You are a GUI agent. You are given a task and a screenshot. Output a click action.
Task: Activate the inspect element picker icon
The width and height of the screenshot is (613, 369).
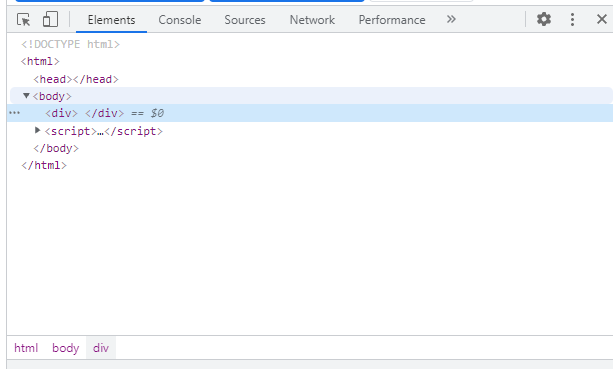[x=23, y=19]
